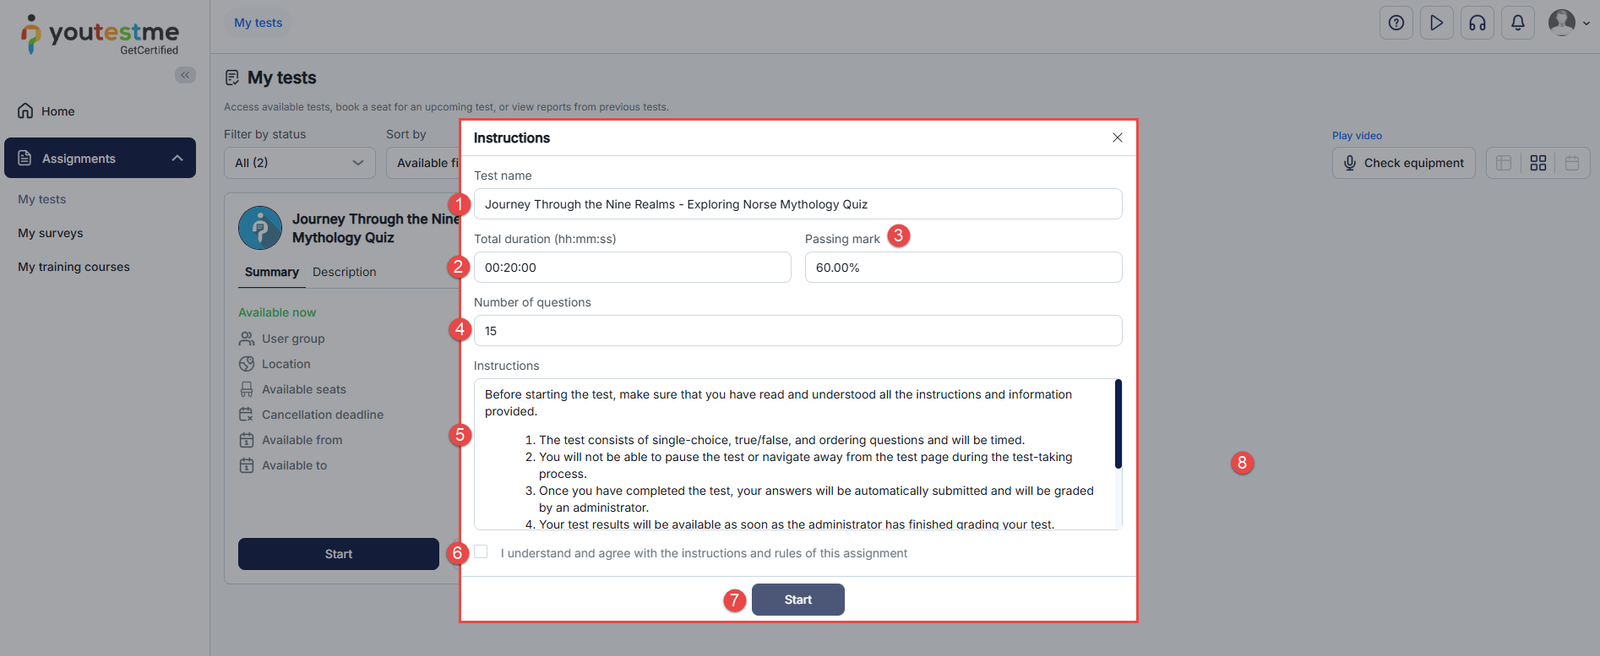Switch to table list view icon
1600x656 pixels.
pos(1504,163)
